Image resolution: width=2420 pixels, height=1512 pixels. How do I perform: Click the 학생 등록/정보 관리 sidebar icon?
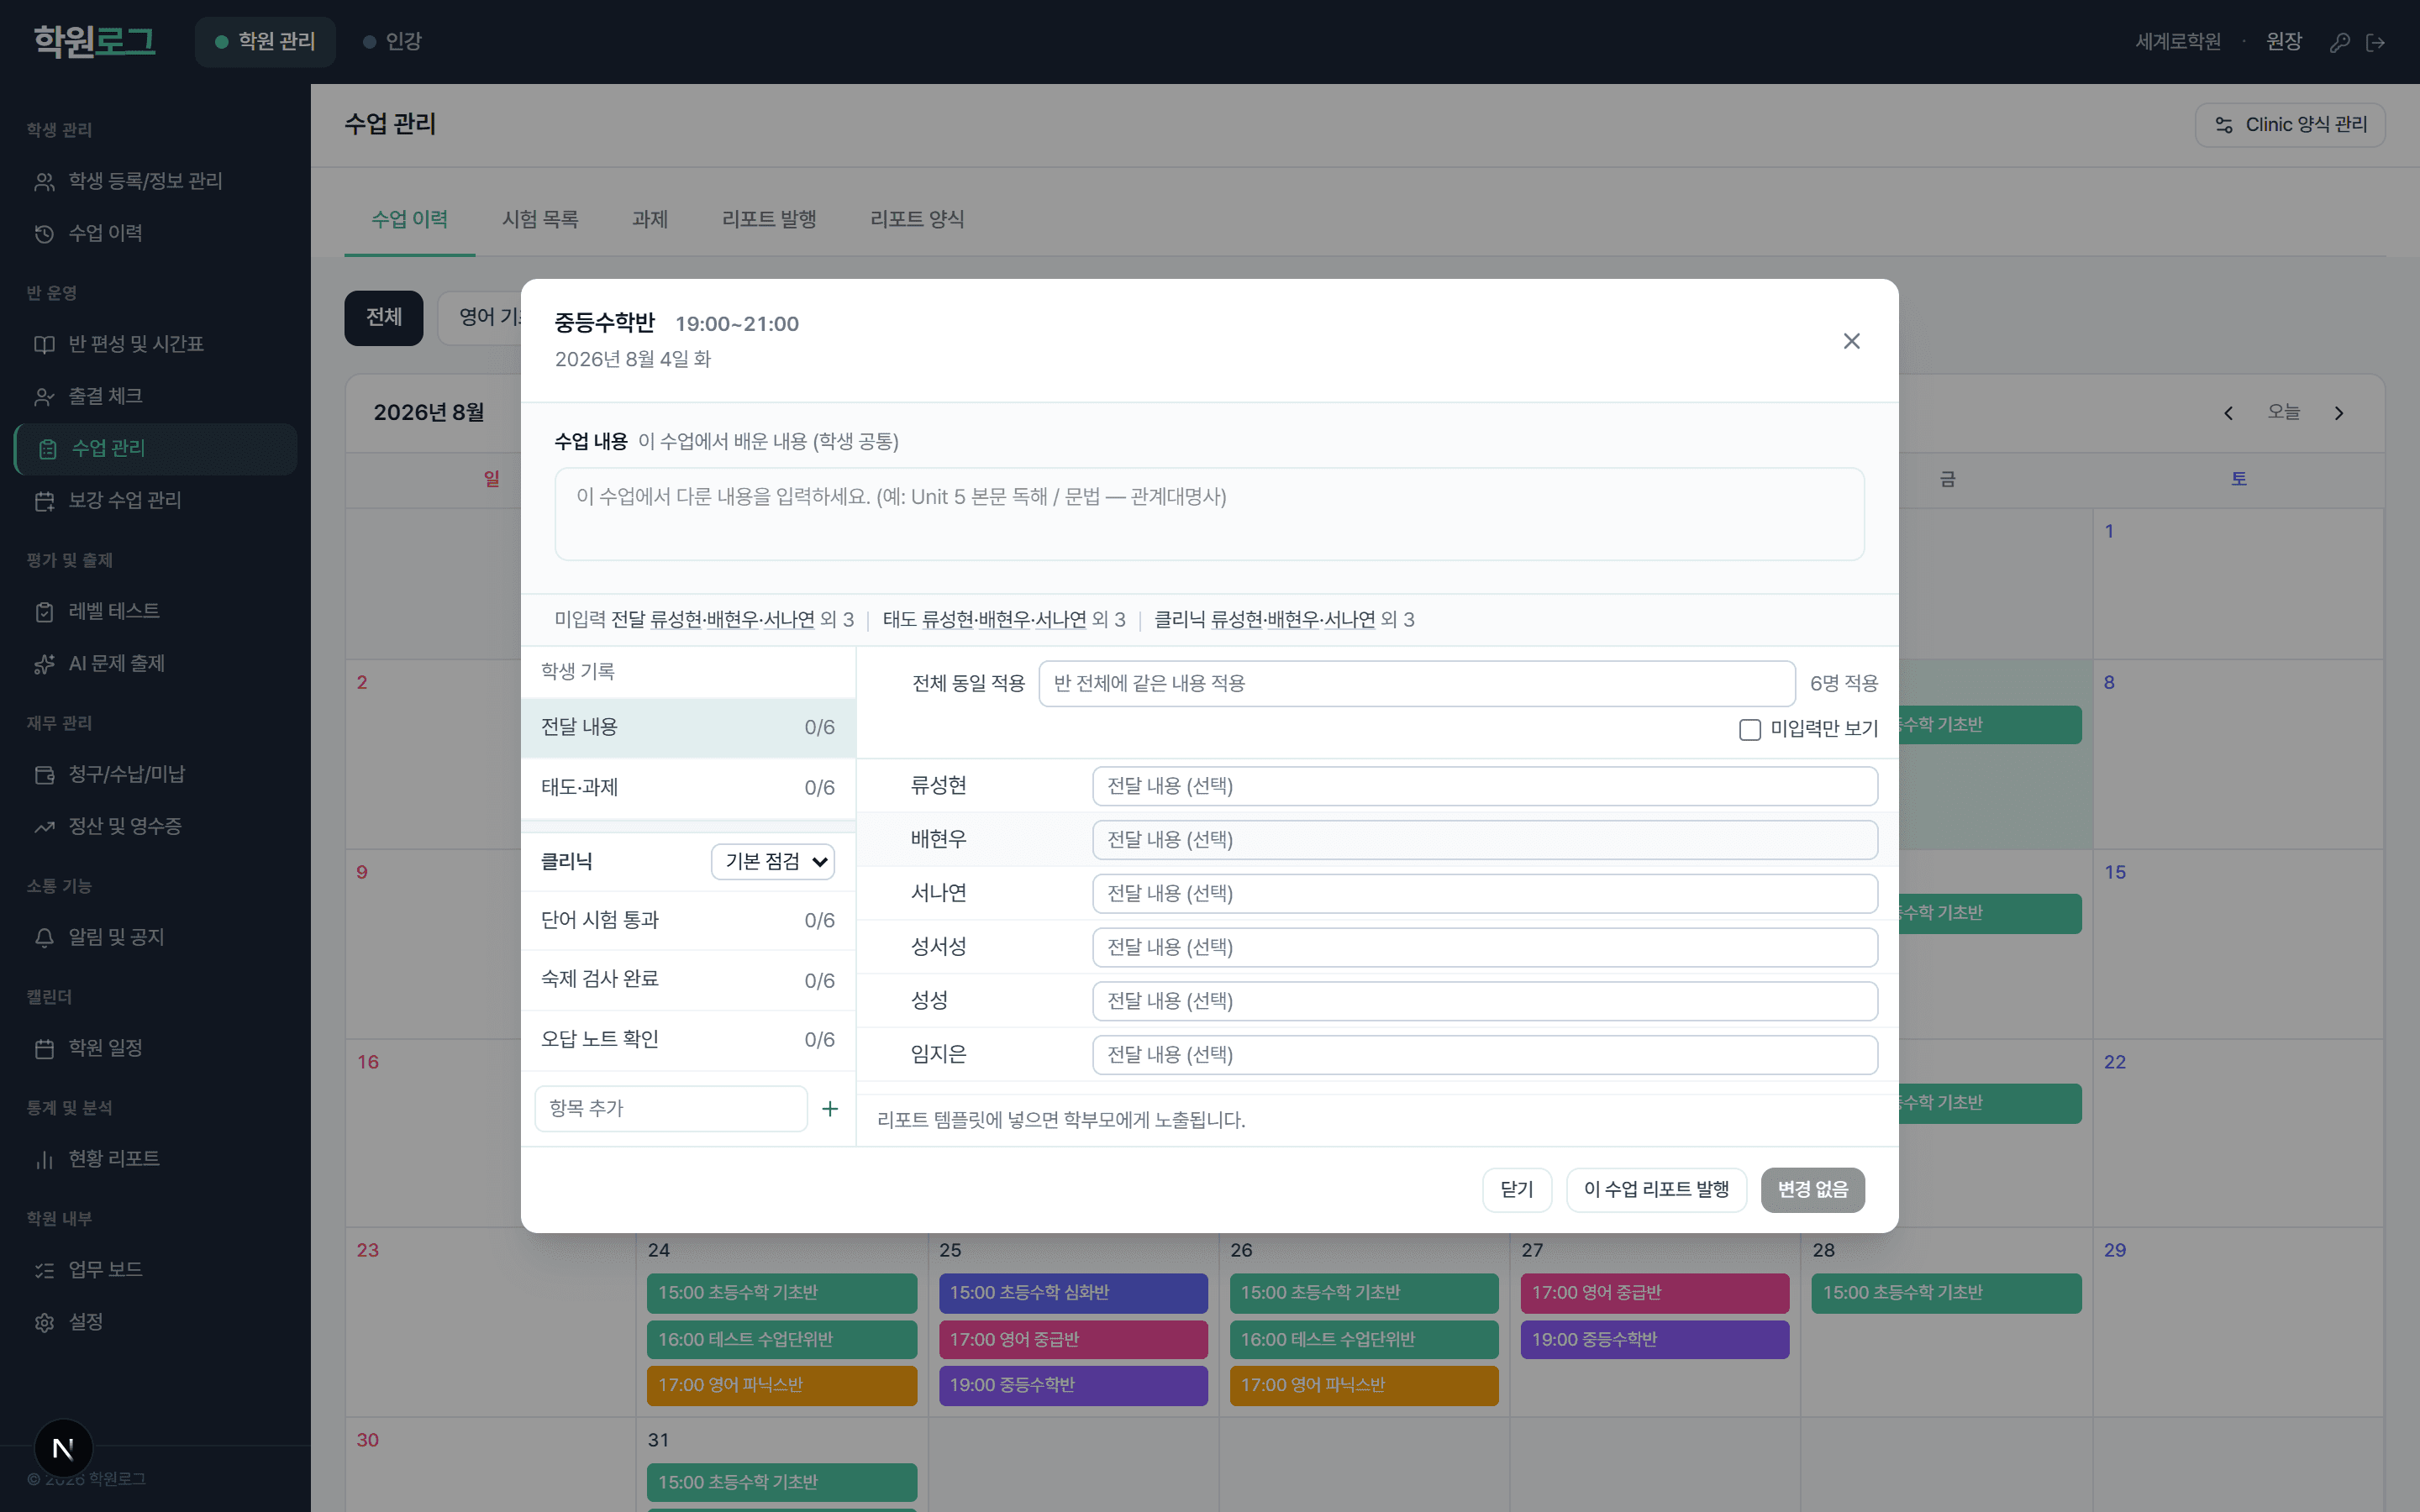tap(44, 181)
